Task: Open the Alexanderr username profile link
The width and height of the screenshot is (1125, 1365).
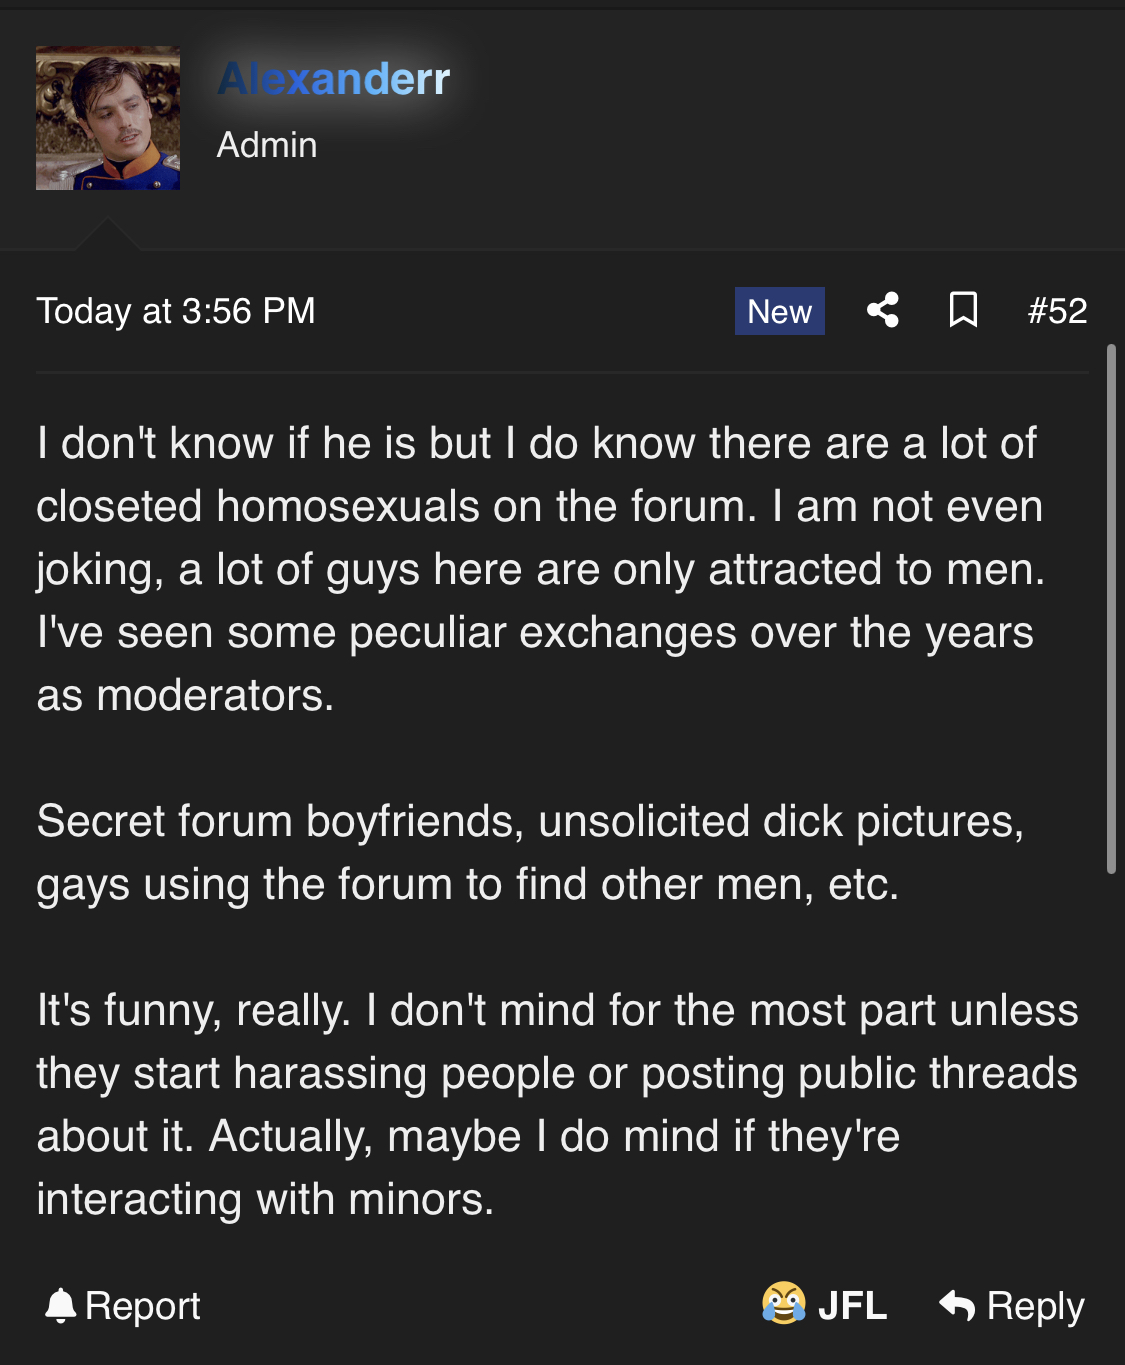Action: [x=334, y=79]
